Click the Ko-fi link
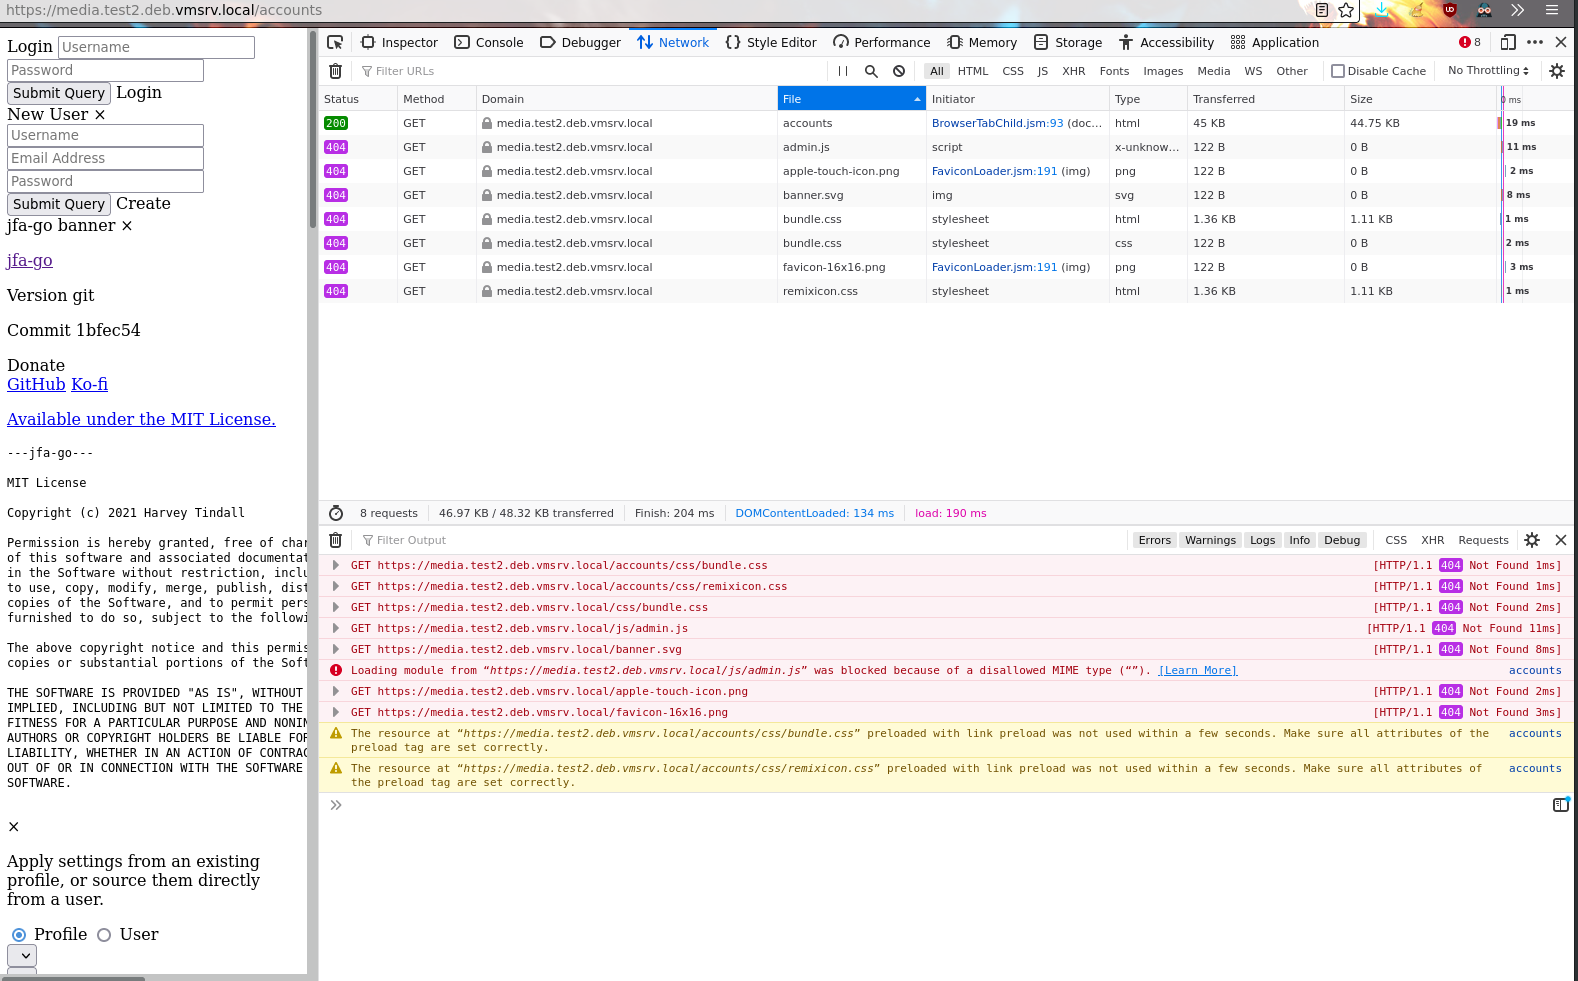The image size is (1578, 981). (89, 384)
